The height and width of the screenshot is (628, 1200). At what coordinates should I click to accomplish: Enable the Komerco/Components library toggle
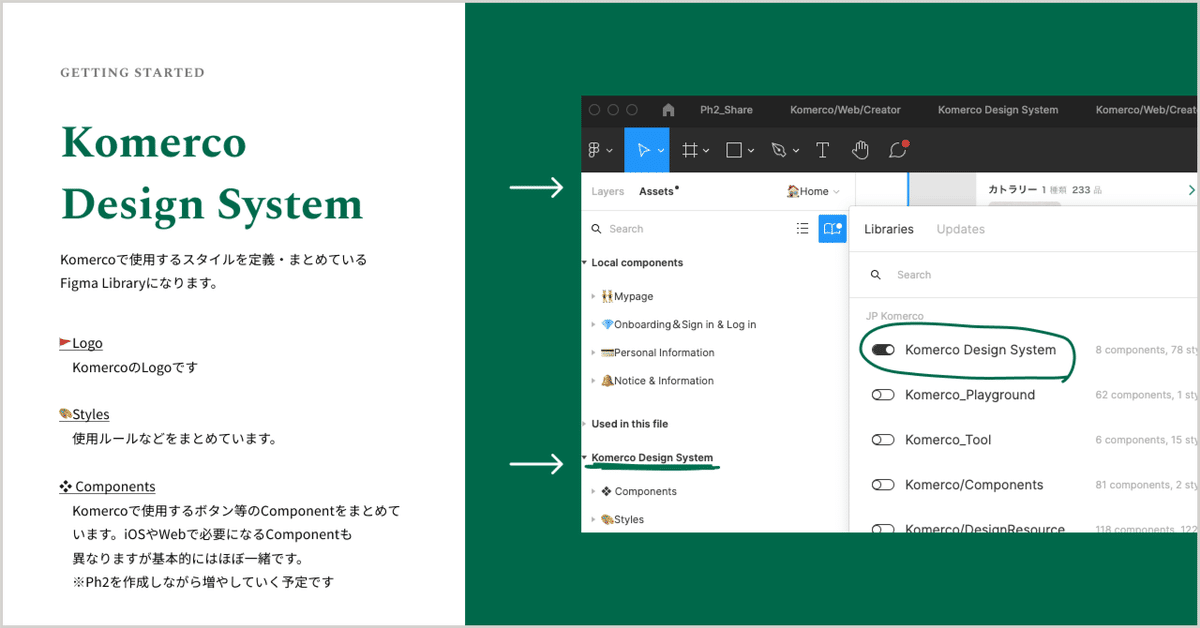pyautogui.click(x=883, y=485)
